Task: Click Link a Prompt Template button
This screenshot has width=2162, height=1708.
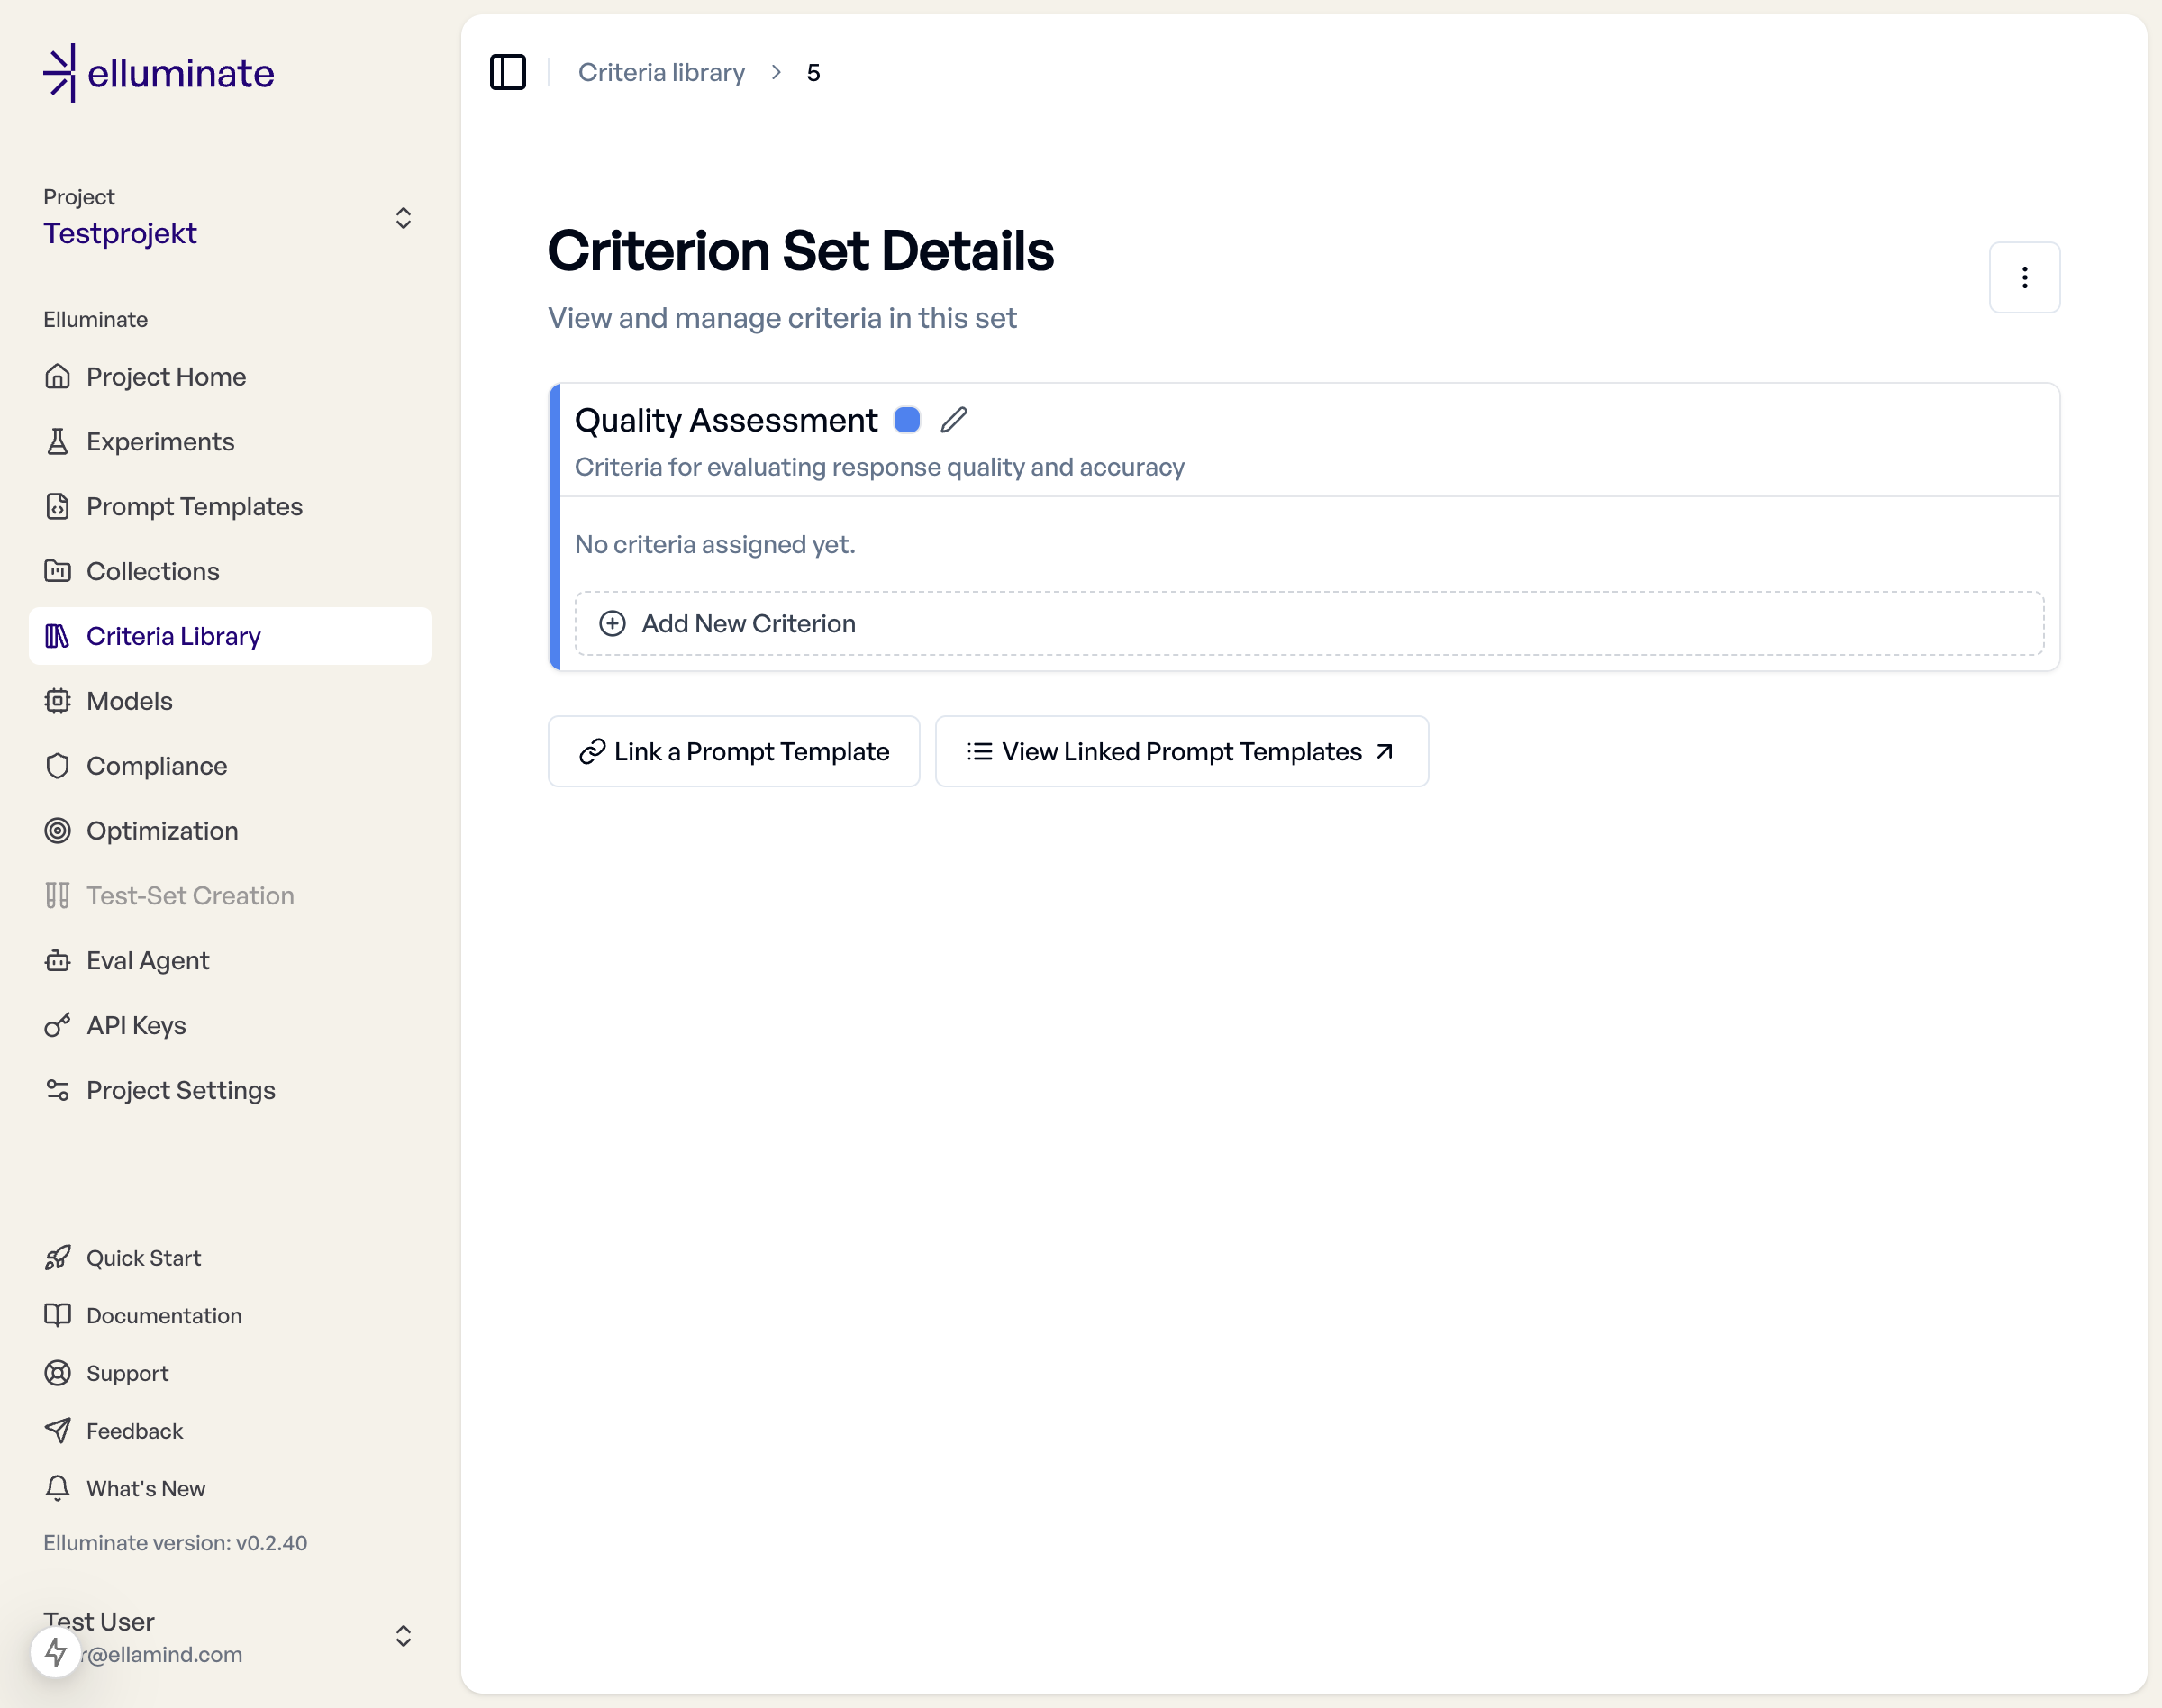Action: pos(734,751)
